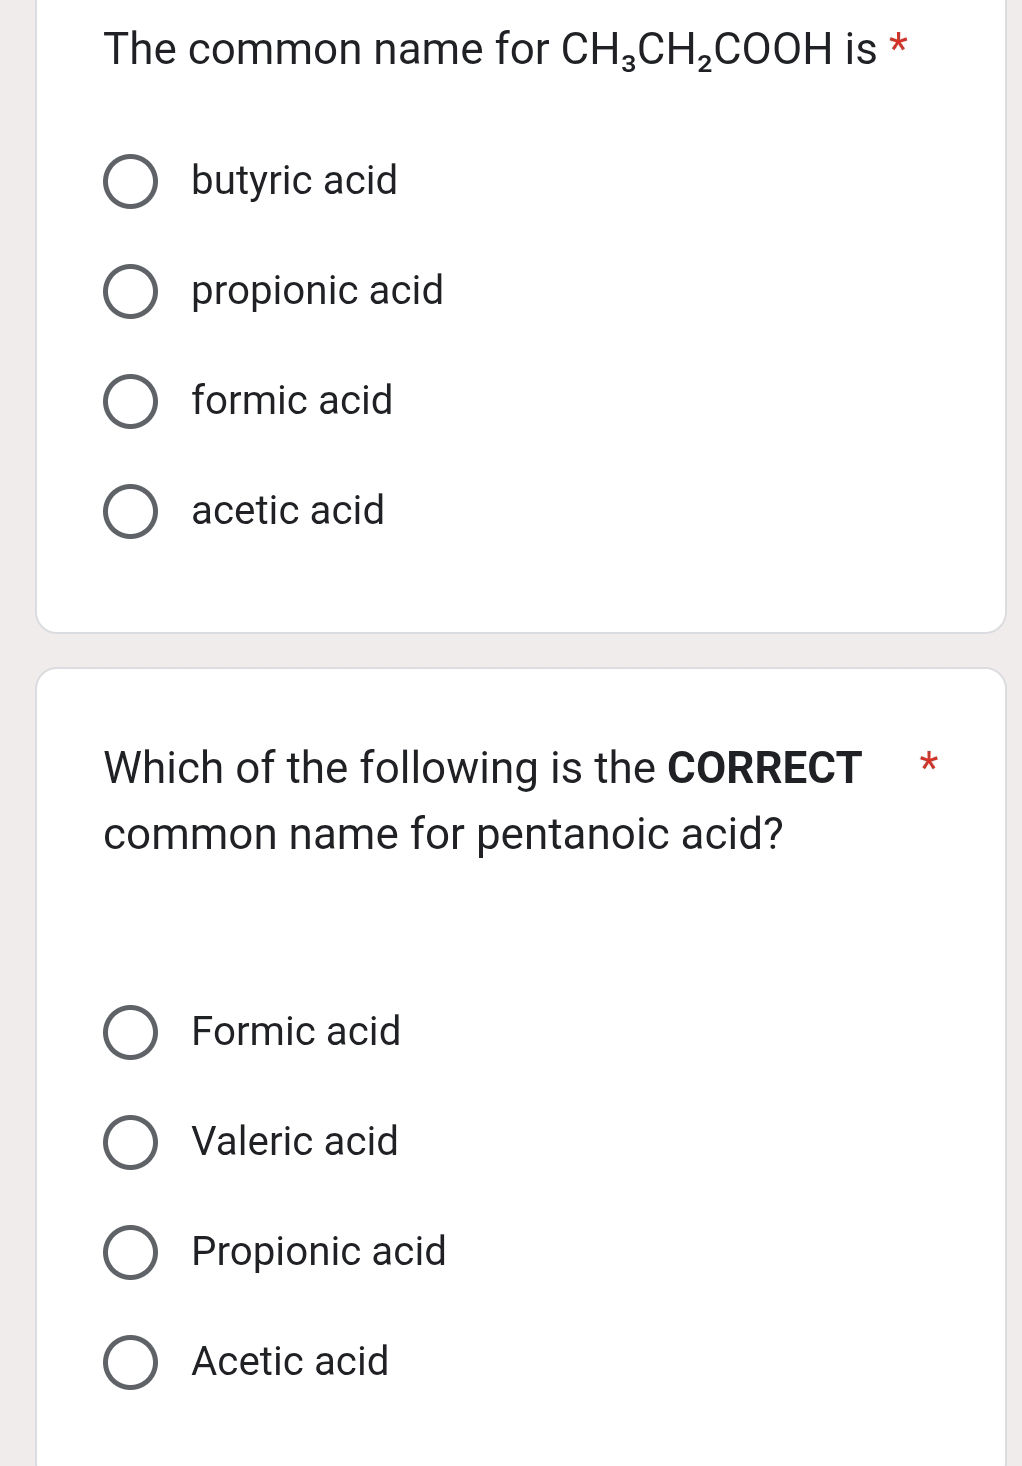Click the Valeric acid answer text
Screen dimensions: 1022x1466
pyautogui.click(x=293, y=1143)
